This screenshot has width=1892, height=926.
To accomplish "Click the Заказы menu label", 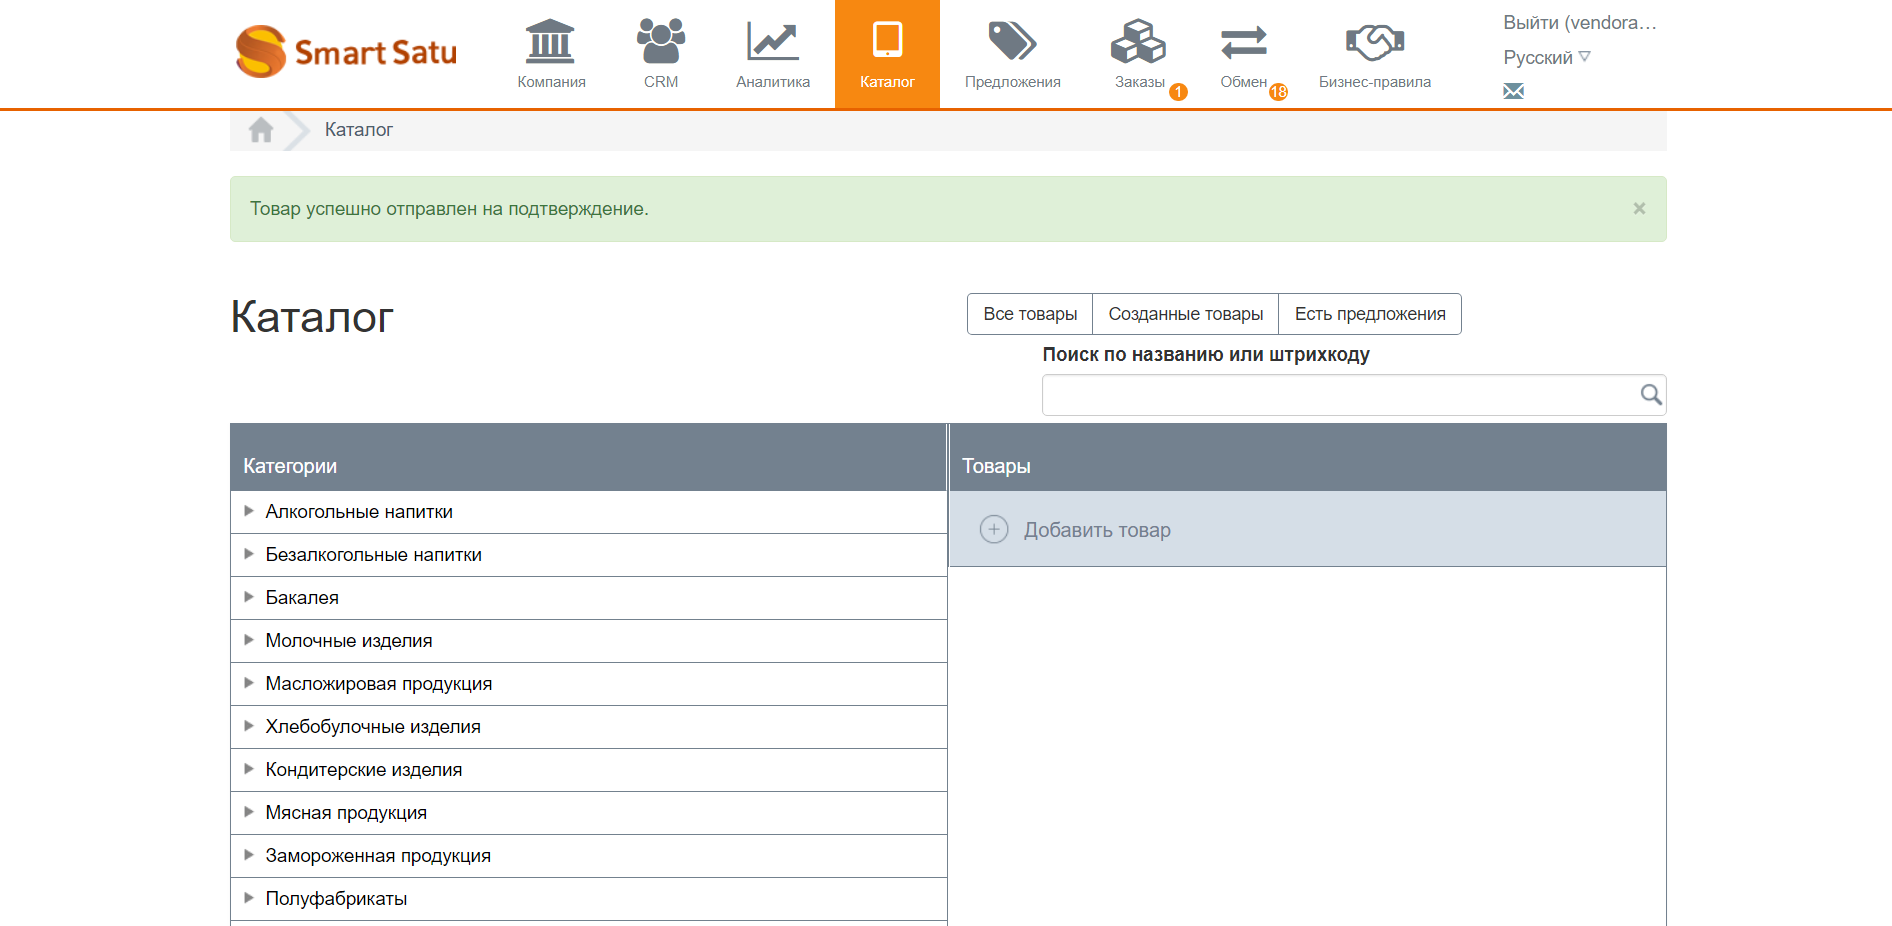I will tap(1140, 82).
